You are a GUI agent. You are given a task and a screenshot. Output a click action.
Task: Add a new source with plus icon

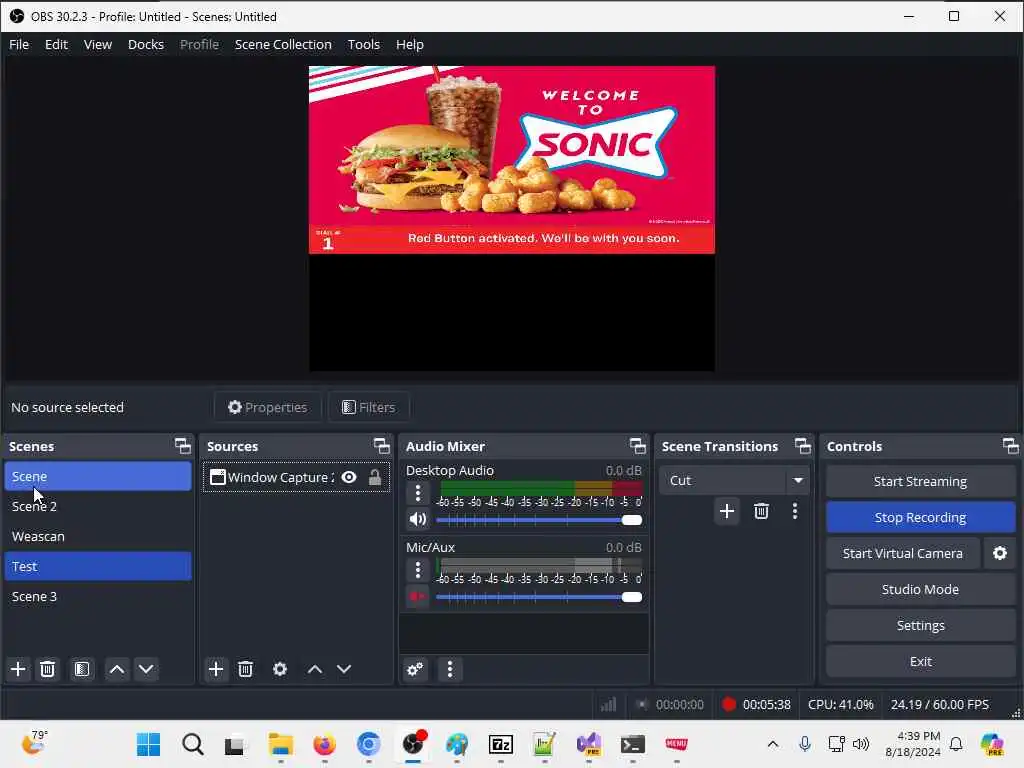(x=216, y=669)
